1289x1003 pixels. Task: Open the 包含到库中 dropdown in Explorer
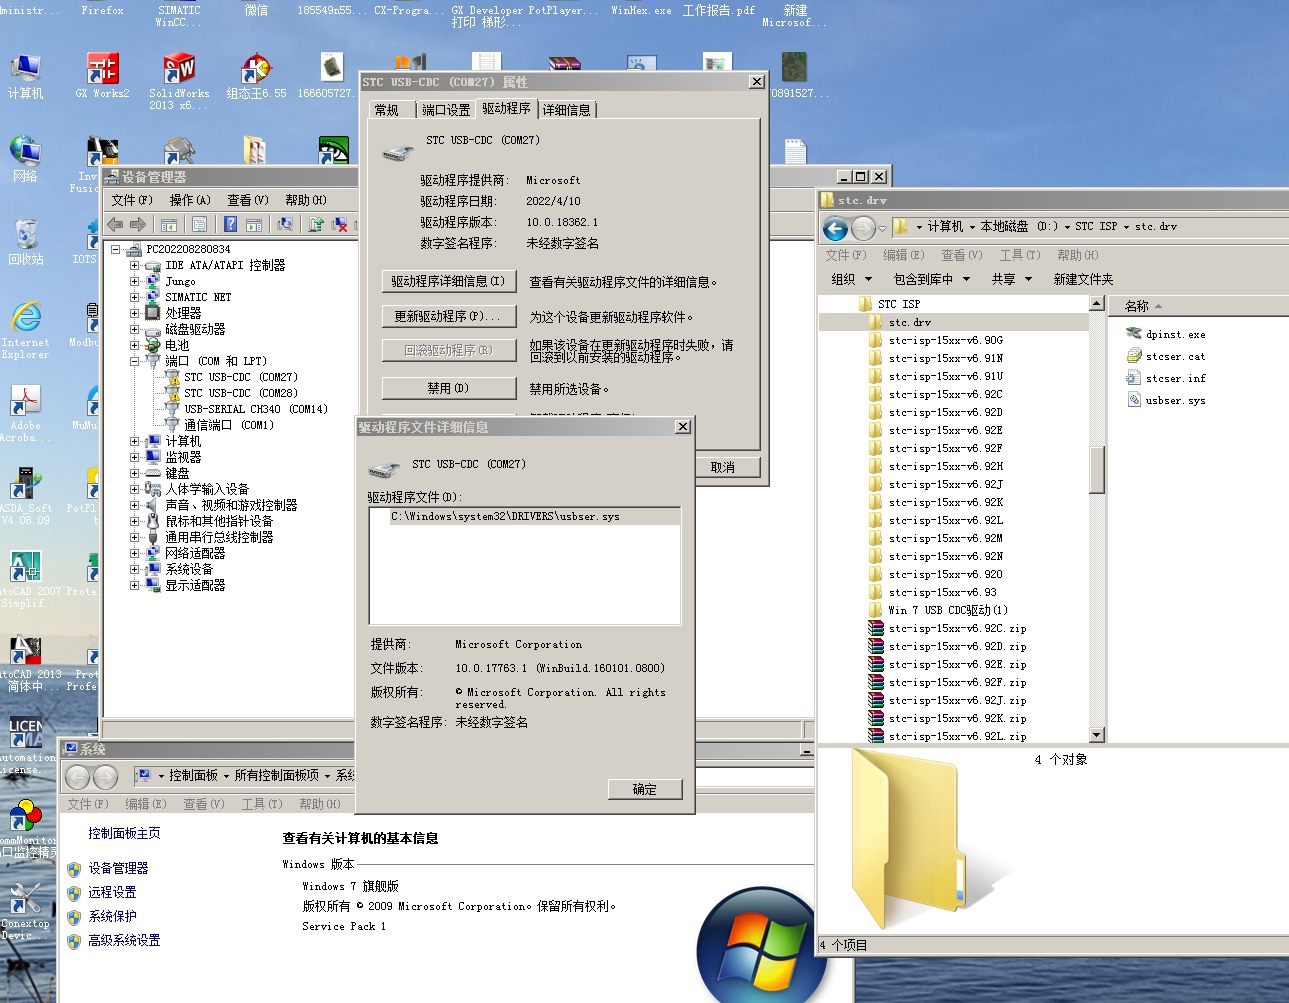(x=932, y=279)
